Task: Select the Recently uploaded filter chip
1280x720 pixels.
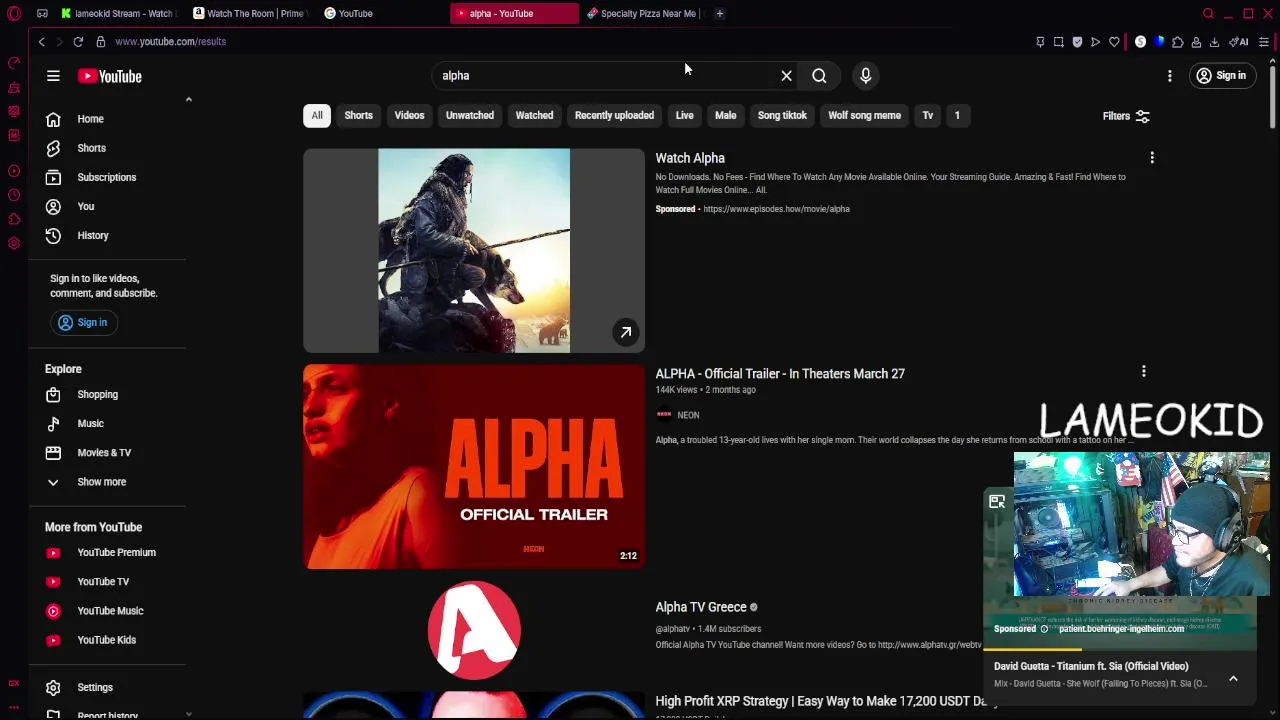Action: 614,115
